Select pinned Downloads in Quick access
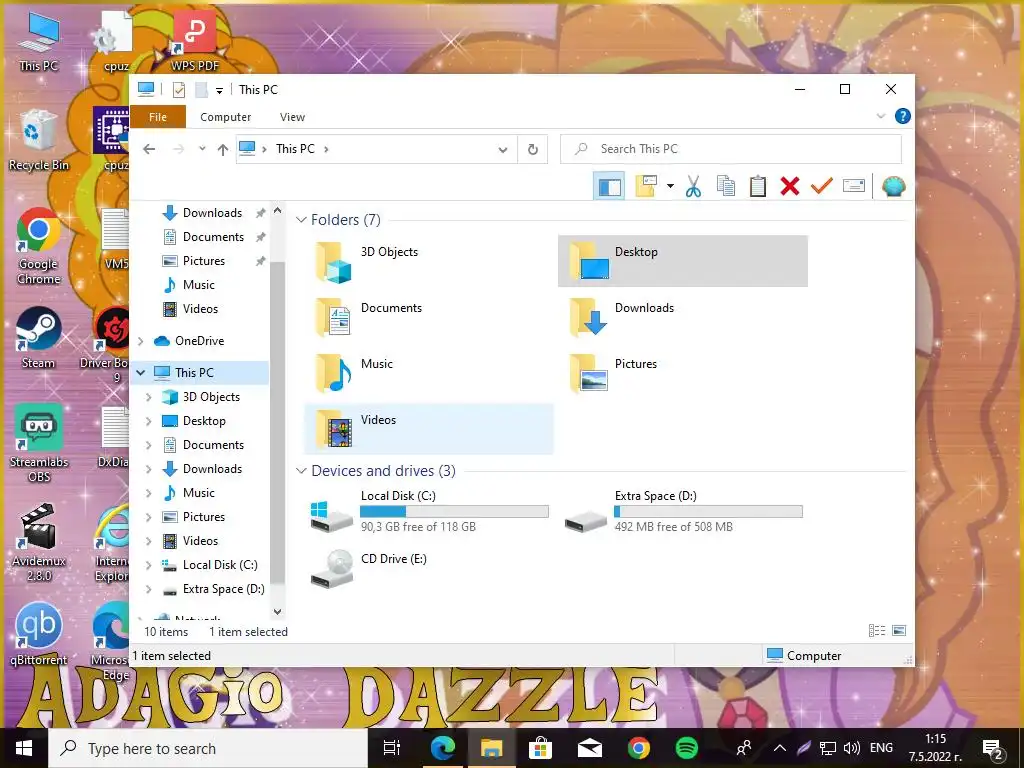This screenshot has width=1024, height=768. [212, 213]
